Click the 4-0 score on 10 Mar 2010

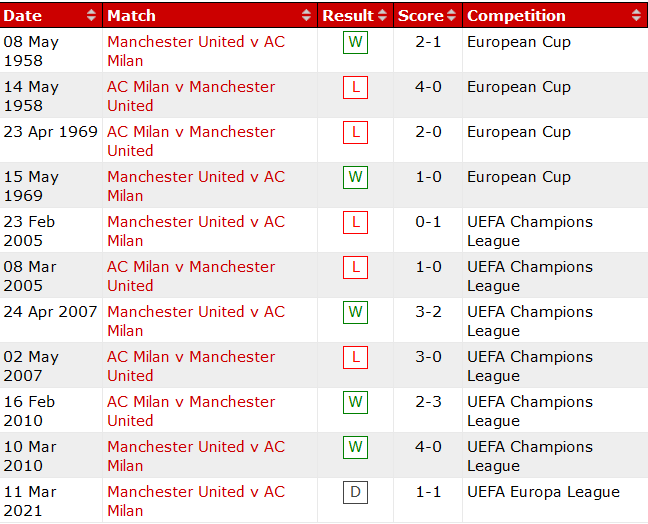click(429, 447)
